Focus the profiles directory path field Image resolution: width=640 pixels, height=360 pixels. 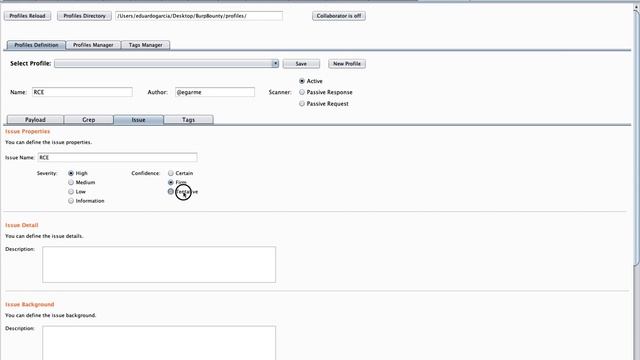tap(199, 16)
